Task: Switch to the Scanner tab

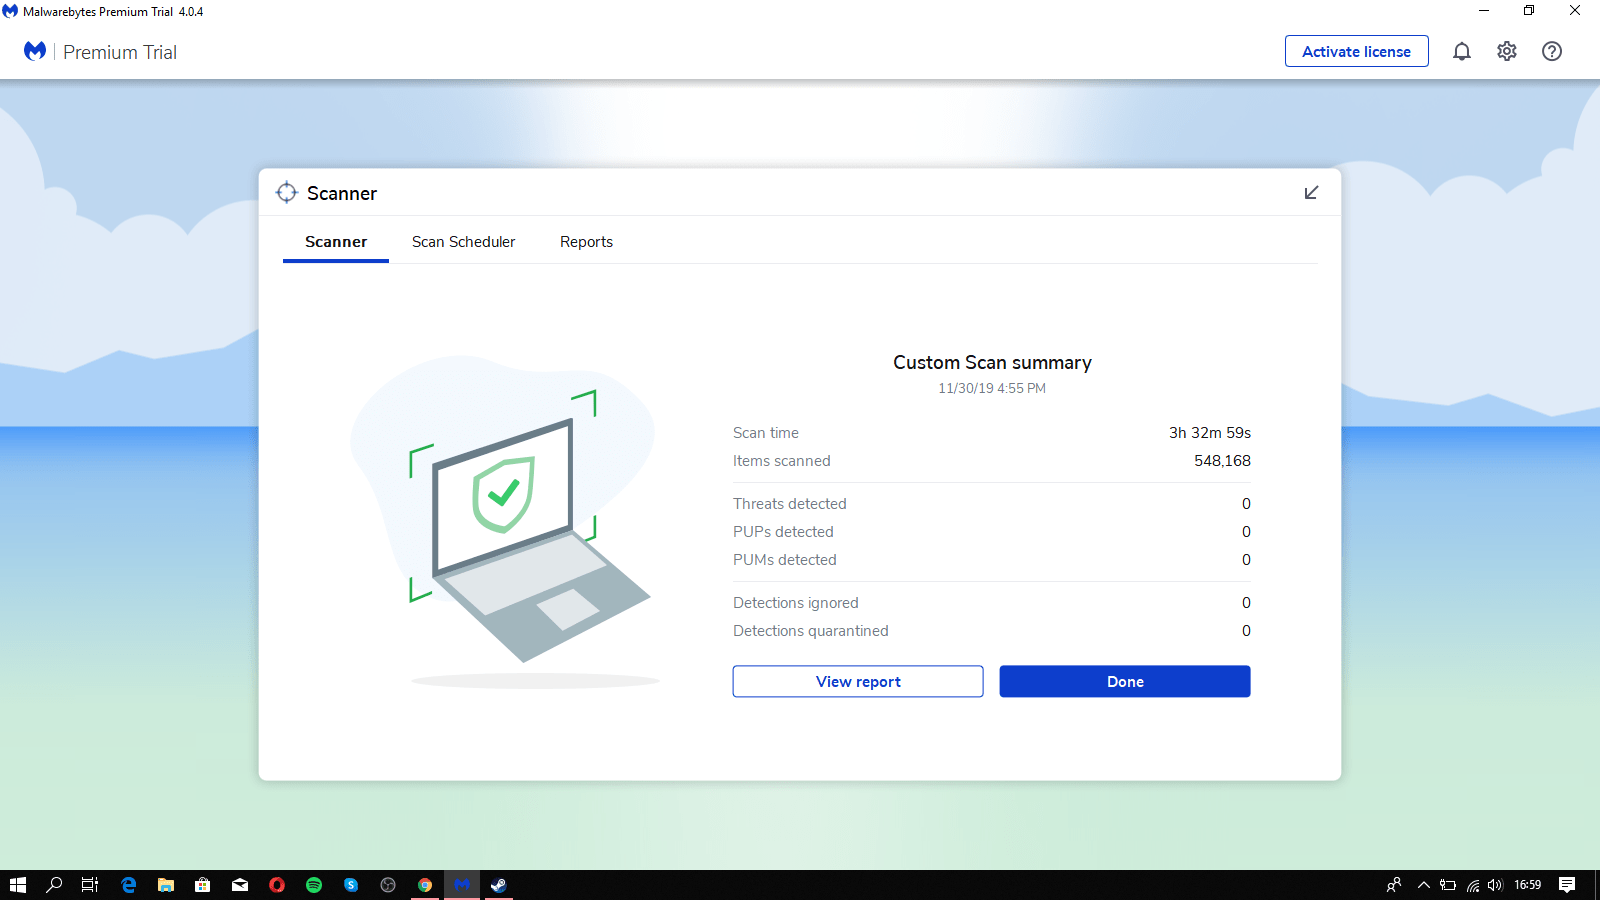Action: [336, 242]
